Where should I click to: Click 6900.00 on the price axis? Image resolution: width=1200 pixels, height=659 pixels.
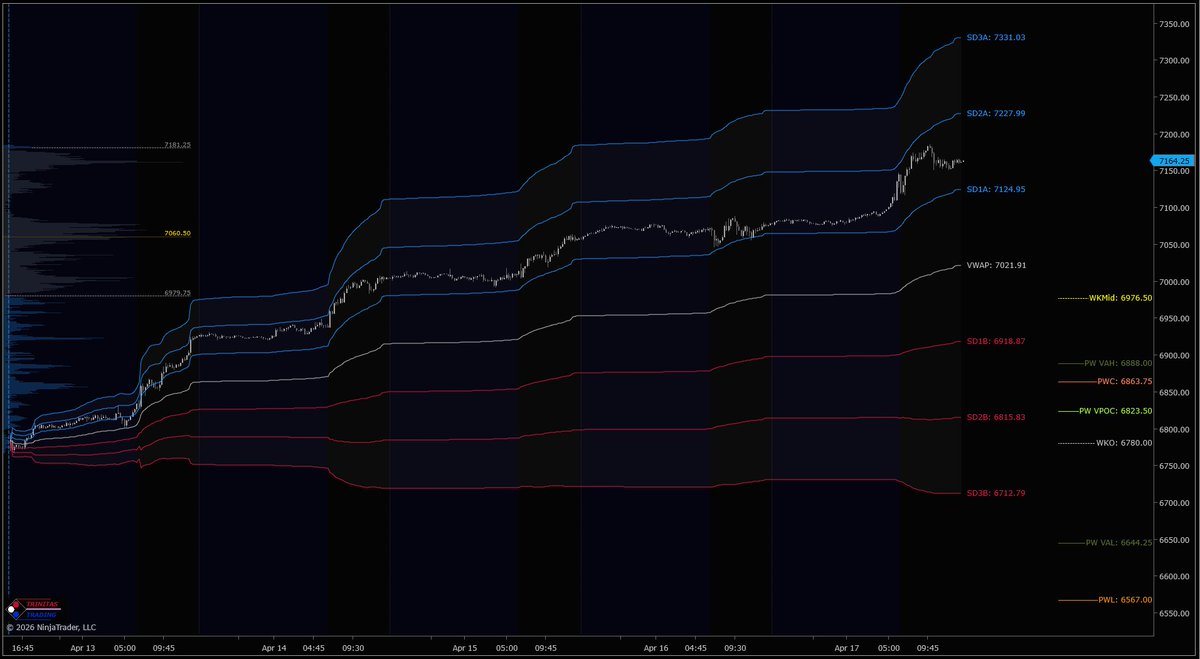point(1174,356)
